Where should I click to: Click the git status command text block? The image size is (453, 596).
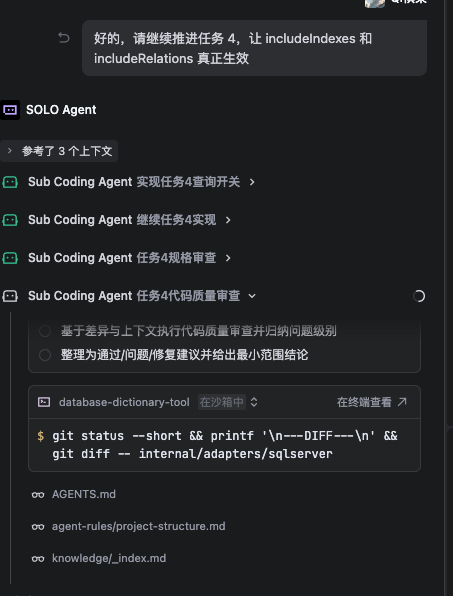click(x=225, y=445)
